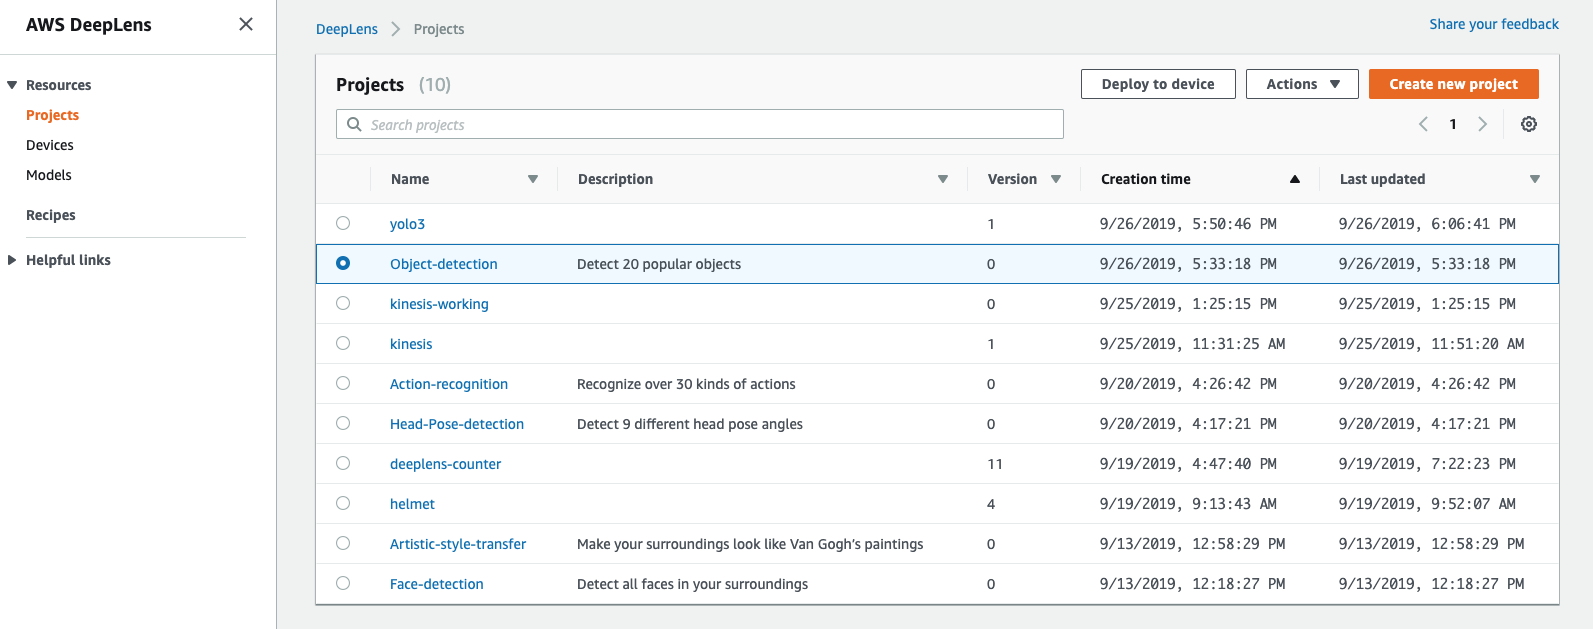Select deeplens-counter radio button
Viewport: 1593px width, 629px height.
[343, 463]
